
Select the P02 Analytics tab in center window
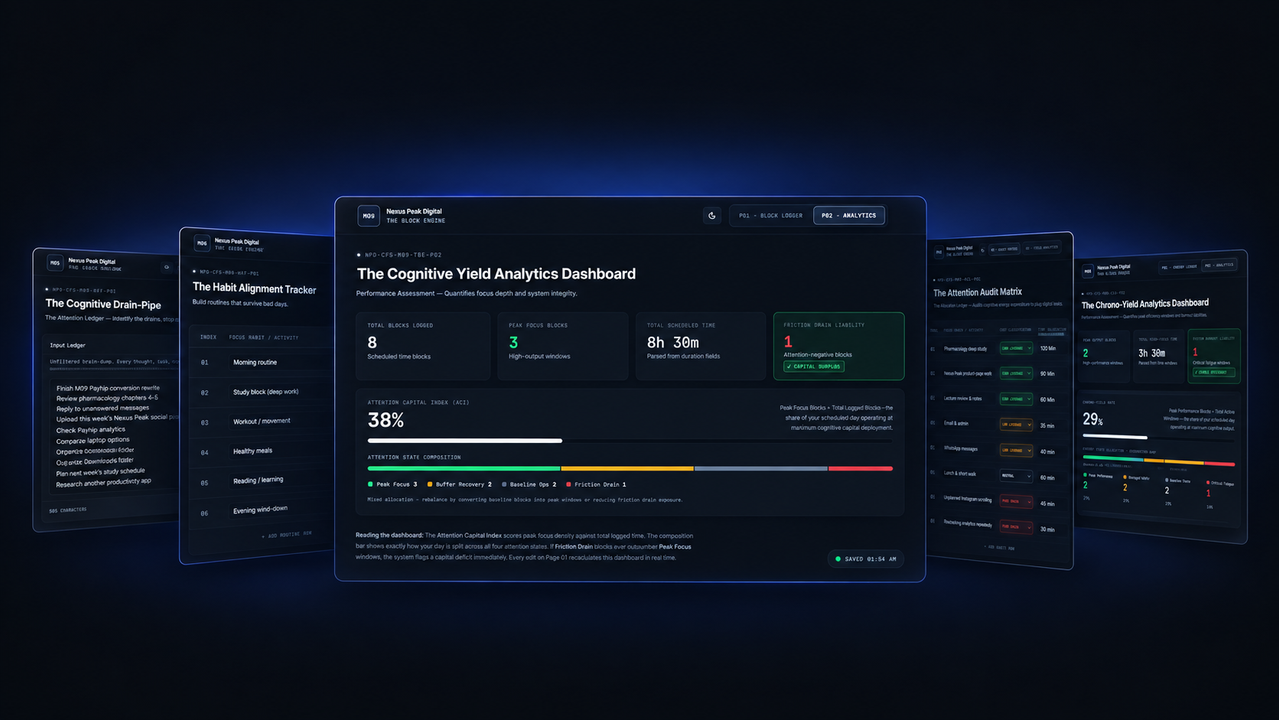[848, 215]
